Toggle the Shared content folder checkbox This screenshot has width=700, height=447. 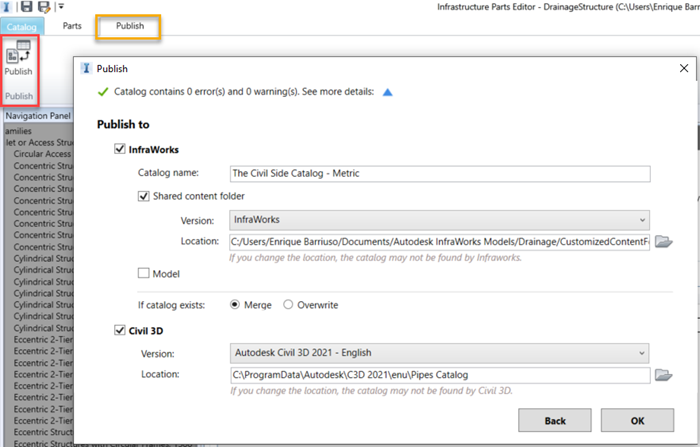click(143, 196)
